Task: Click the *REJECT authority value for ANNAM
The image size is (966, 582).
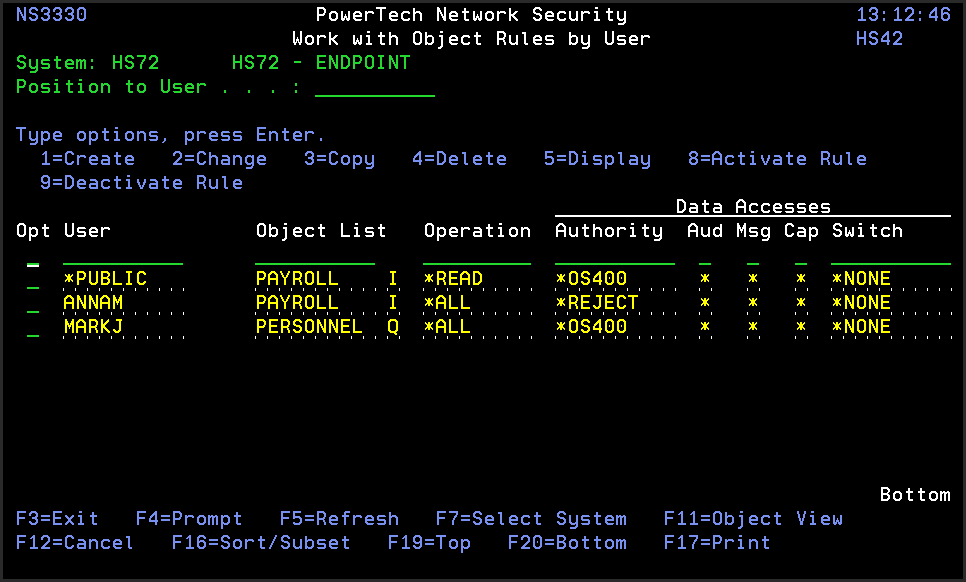Action: pyautogui.click(x=597, y=303)
